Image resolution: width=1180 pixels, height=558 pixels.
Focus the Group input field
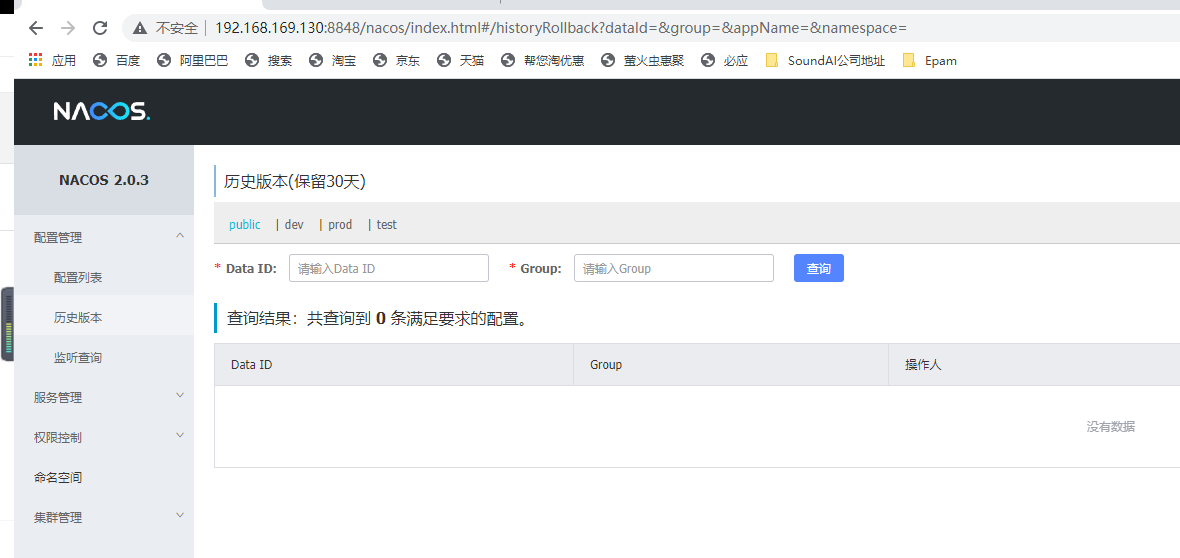pos(674,268)
